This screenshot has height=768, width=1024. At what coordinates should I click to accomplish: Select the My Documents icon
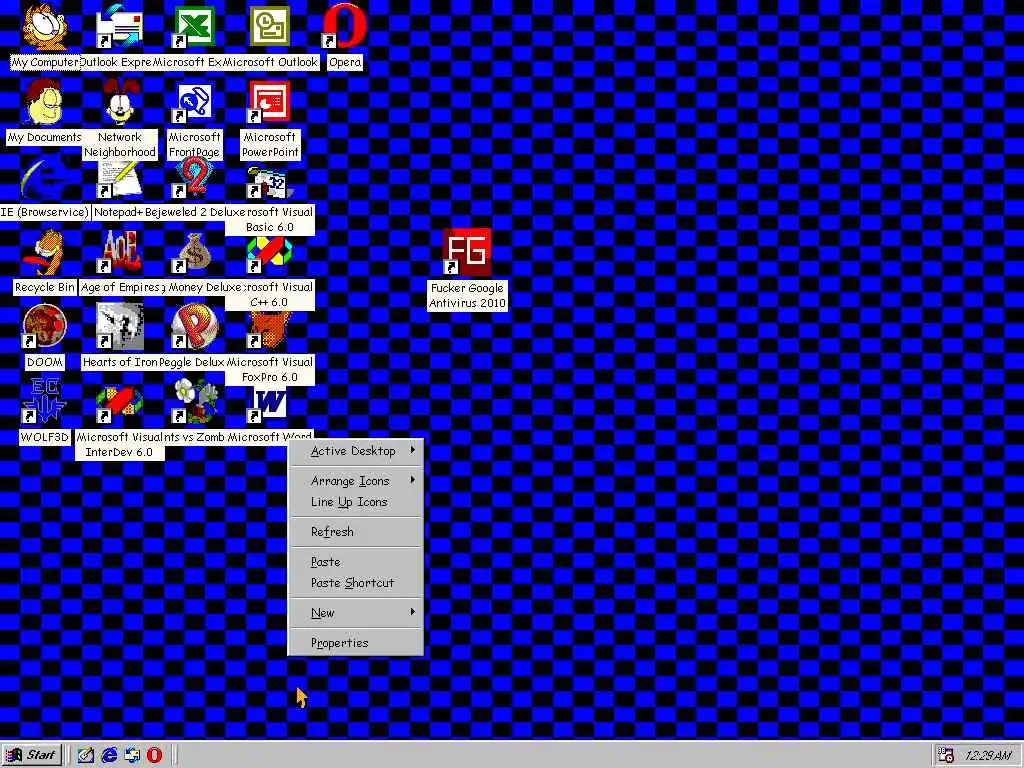44,103
